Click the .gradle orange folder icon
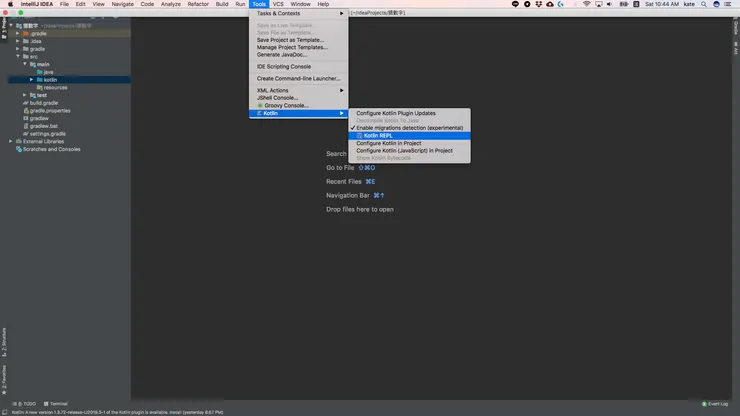This screenshot has width=740, height=416. [x=26, y=34]
